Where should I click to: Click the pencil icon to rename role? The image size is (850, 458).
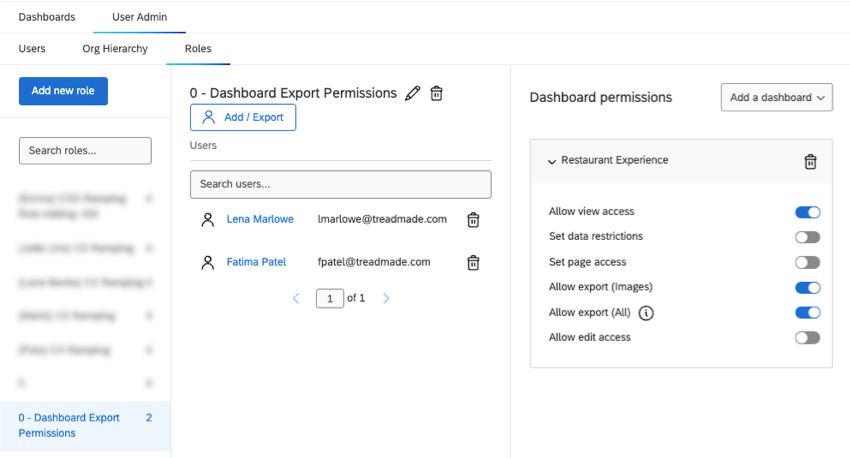point(413,93)
